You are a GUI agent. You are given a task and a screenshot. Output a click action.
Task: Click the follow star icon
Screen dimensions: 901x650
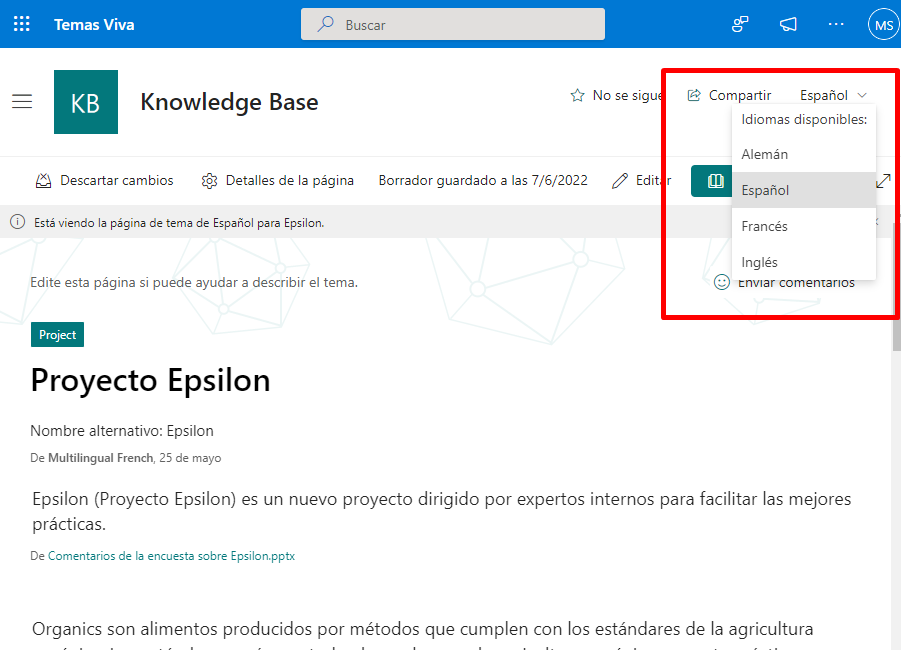point(577,95)
